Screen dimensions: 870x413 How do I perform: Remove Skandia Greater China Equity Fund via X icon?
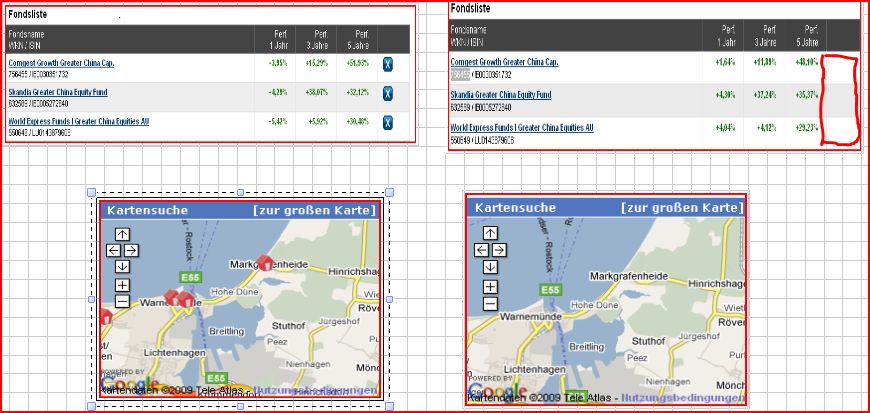point(388,93)
